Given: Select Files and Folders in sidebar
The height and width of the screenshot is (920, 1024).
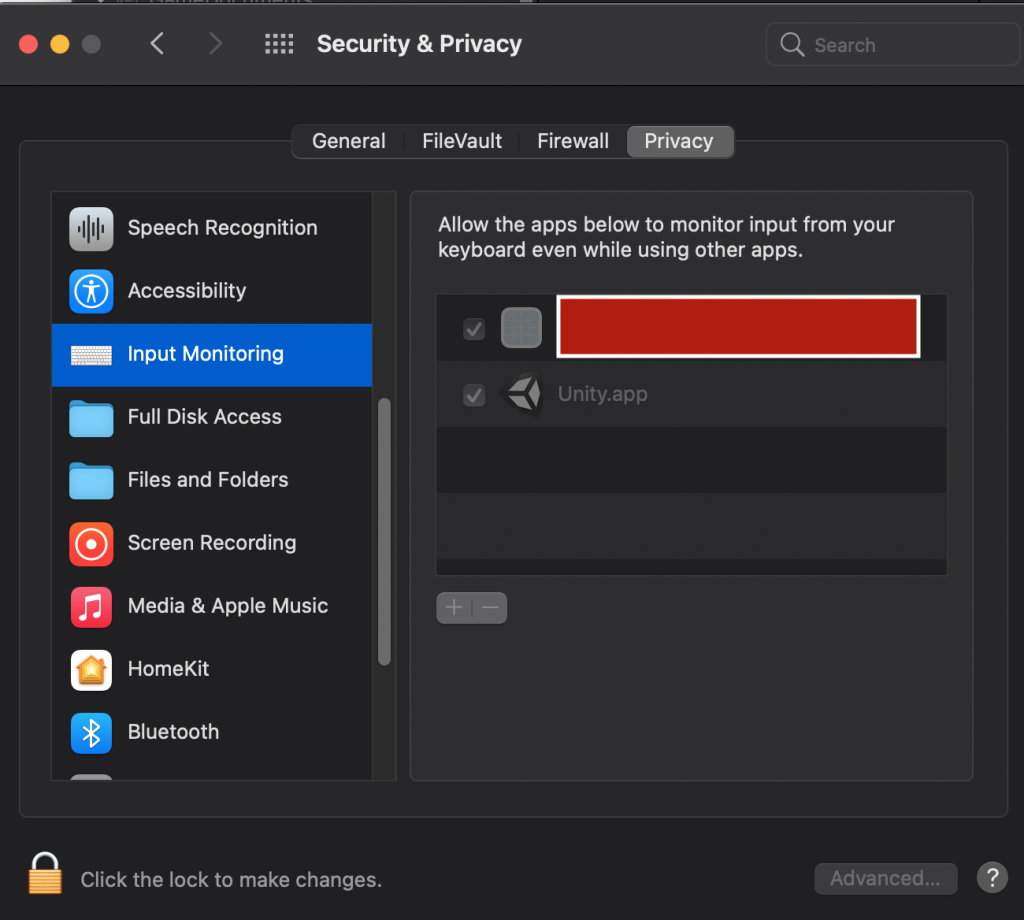Looking at the screenshot, I should (208, 480).
